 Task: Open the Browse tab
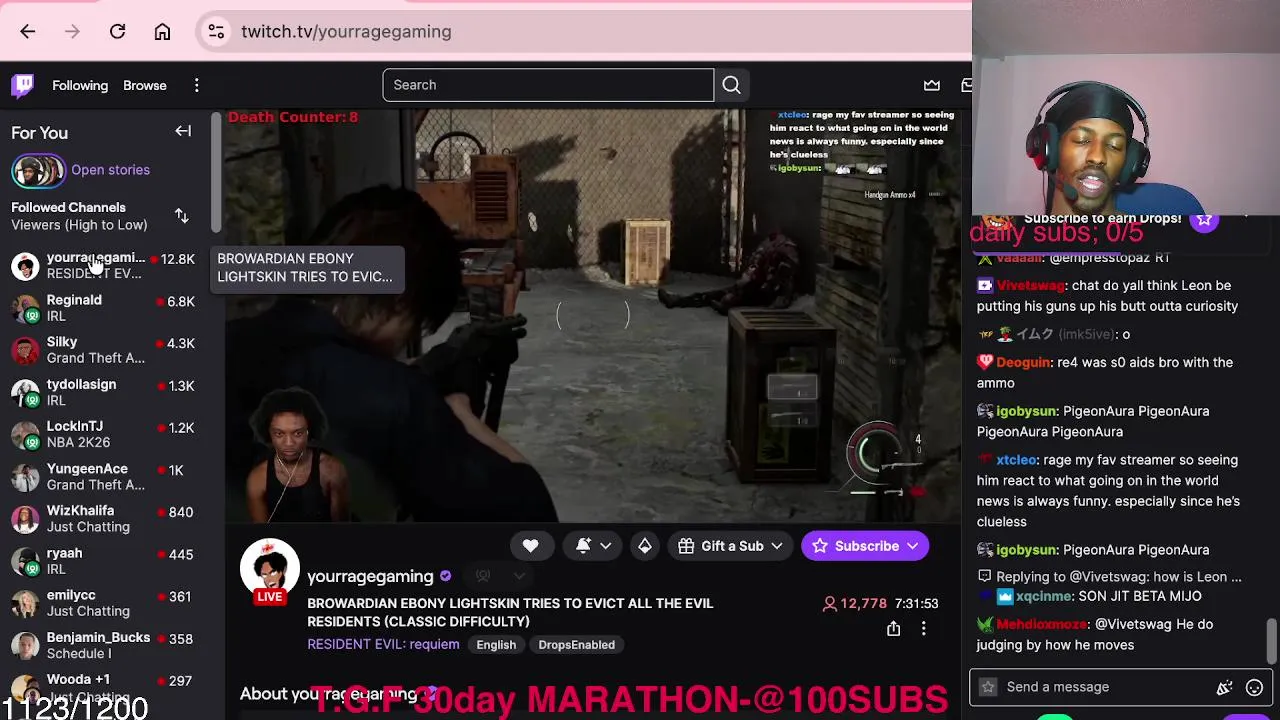tap(145, 85)
